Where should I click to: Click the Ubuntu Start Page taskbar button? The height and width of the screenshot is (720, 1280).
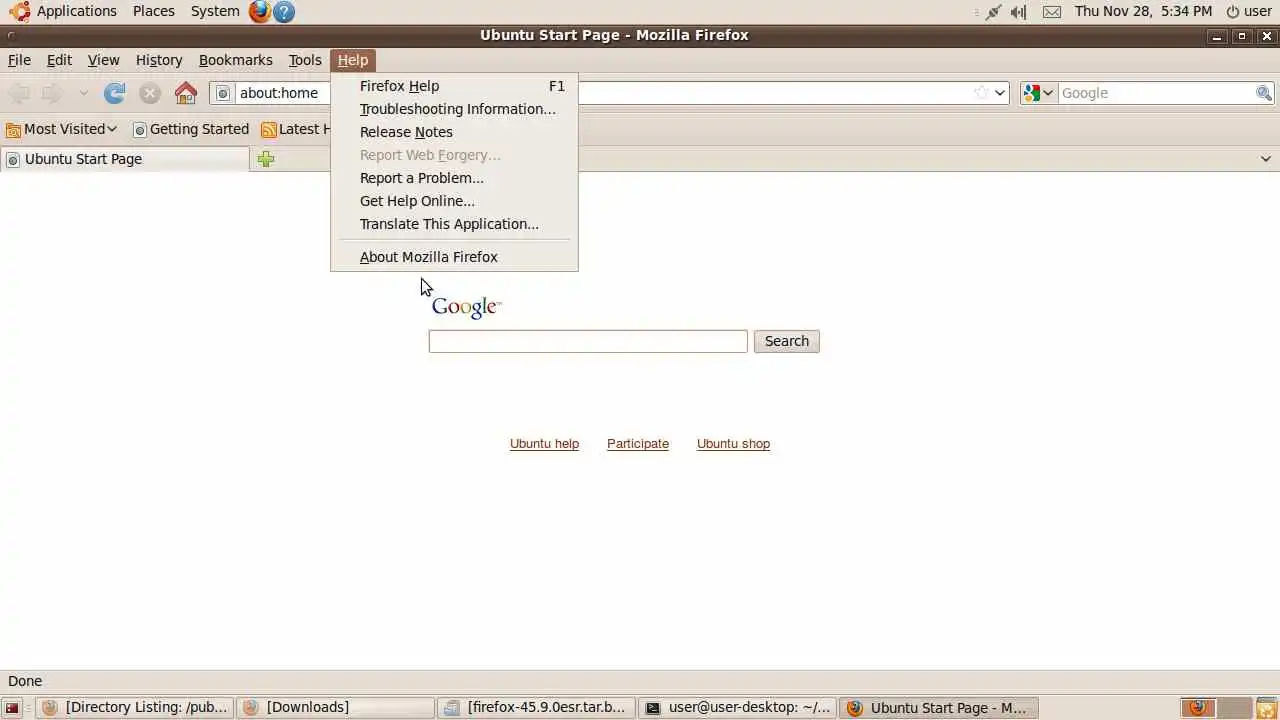(939, 707)
